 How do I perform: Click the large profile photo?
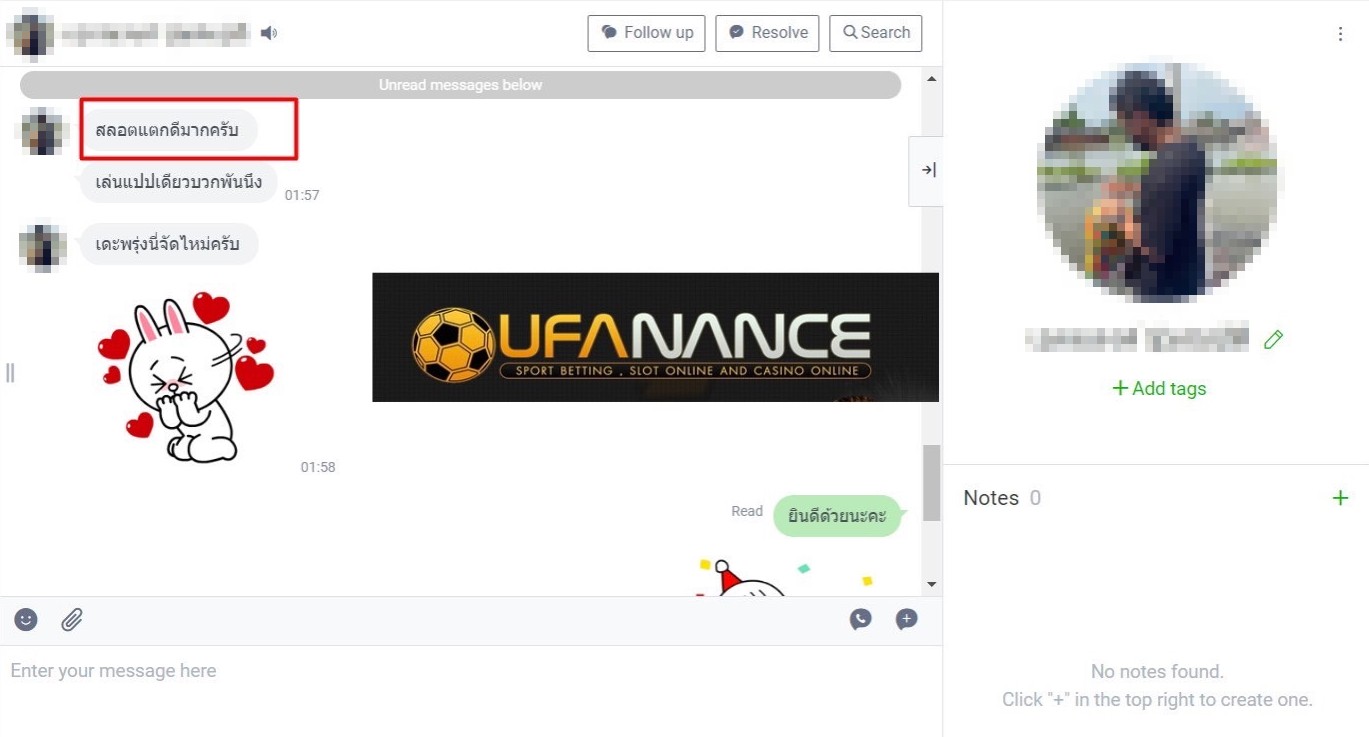click(x=1159, y=184)
